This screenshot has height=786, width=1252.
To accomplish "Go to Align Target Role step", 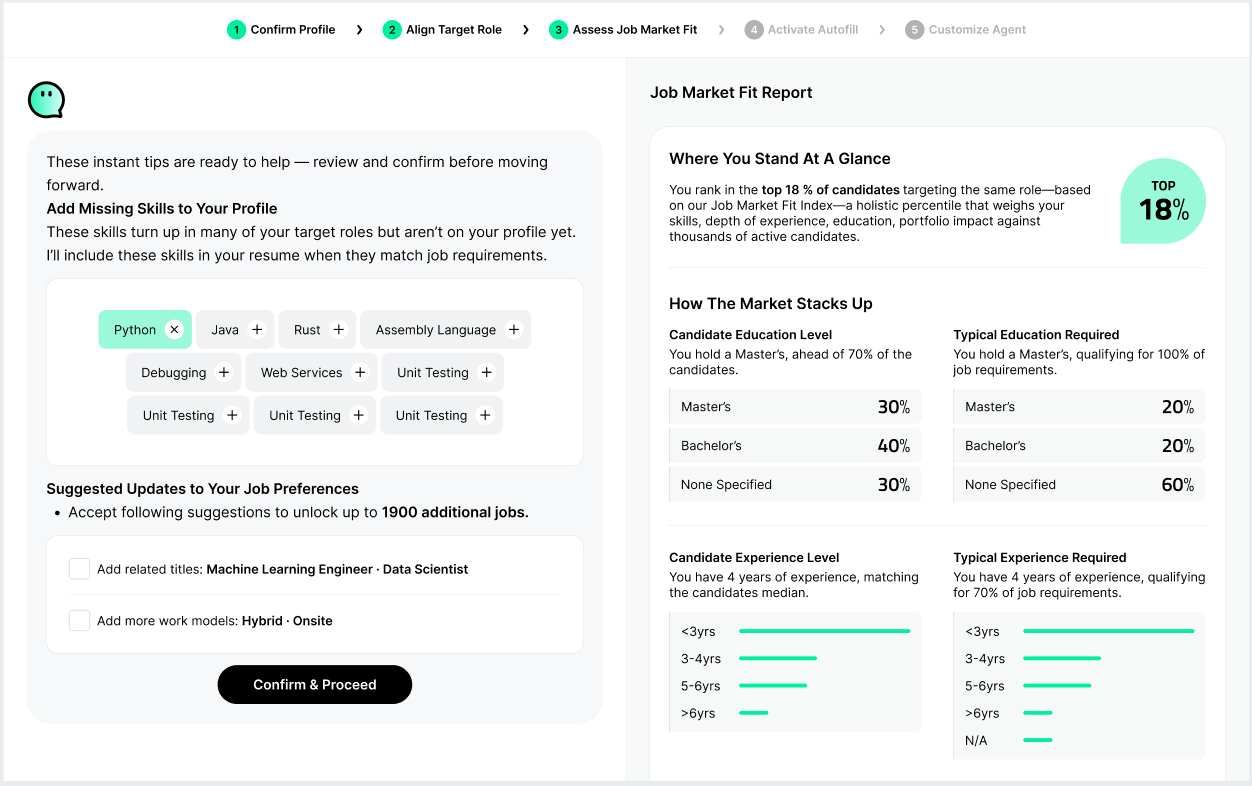I will (443, 30).
